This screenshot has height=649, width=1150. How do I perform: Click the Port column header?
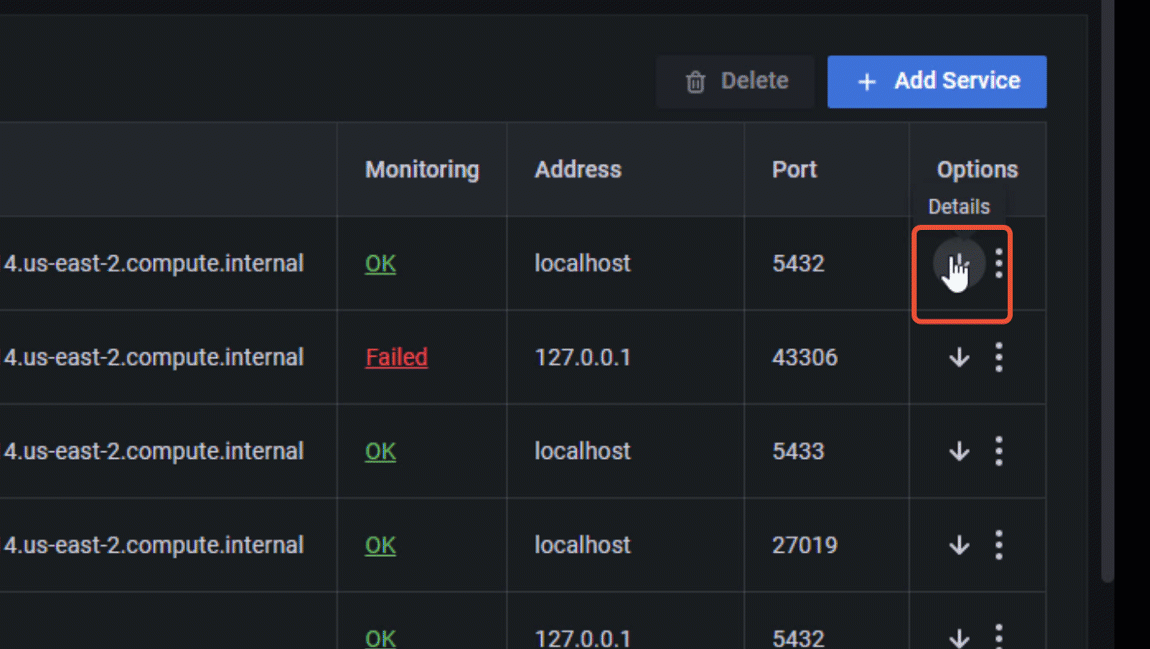coord(794,170)
